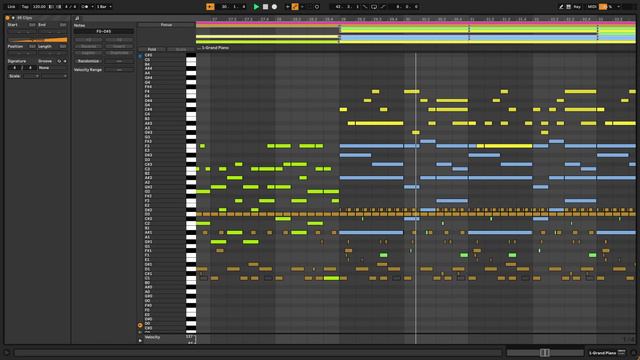Open the automation arm dropdown arrow
This screenshot has width=640, height=360.
[x=302, y=7]
